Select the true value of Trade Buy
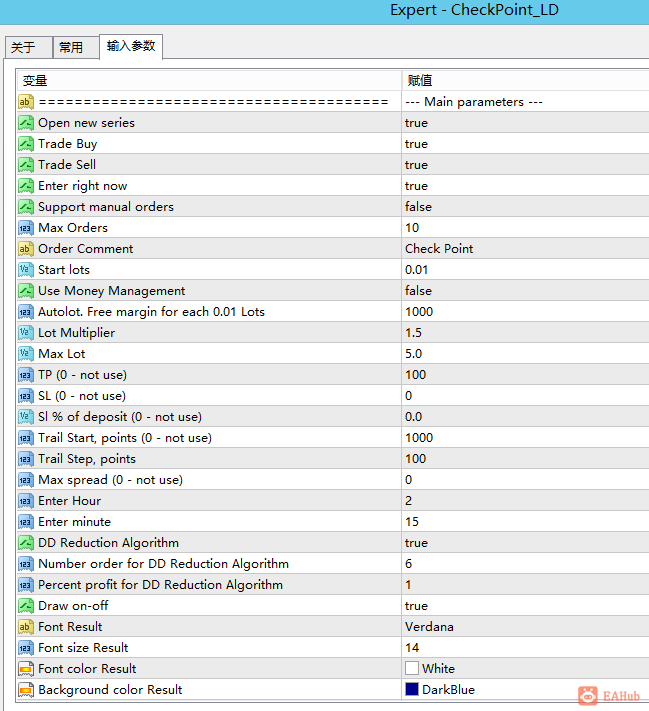The width and height of the screenshot is (649, 711). pos(416,144)
